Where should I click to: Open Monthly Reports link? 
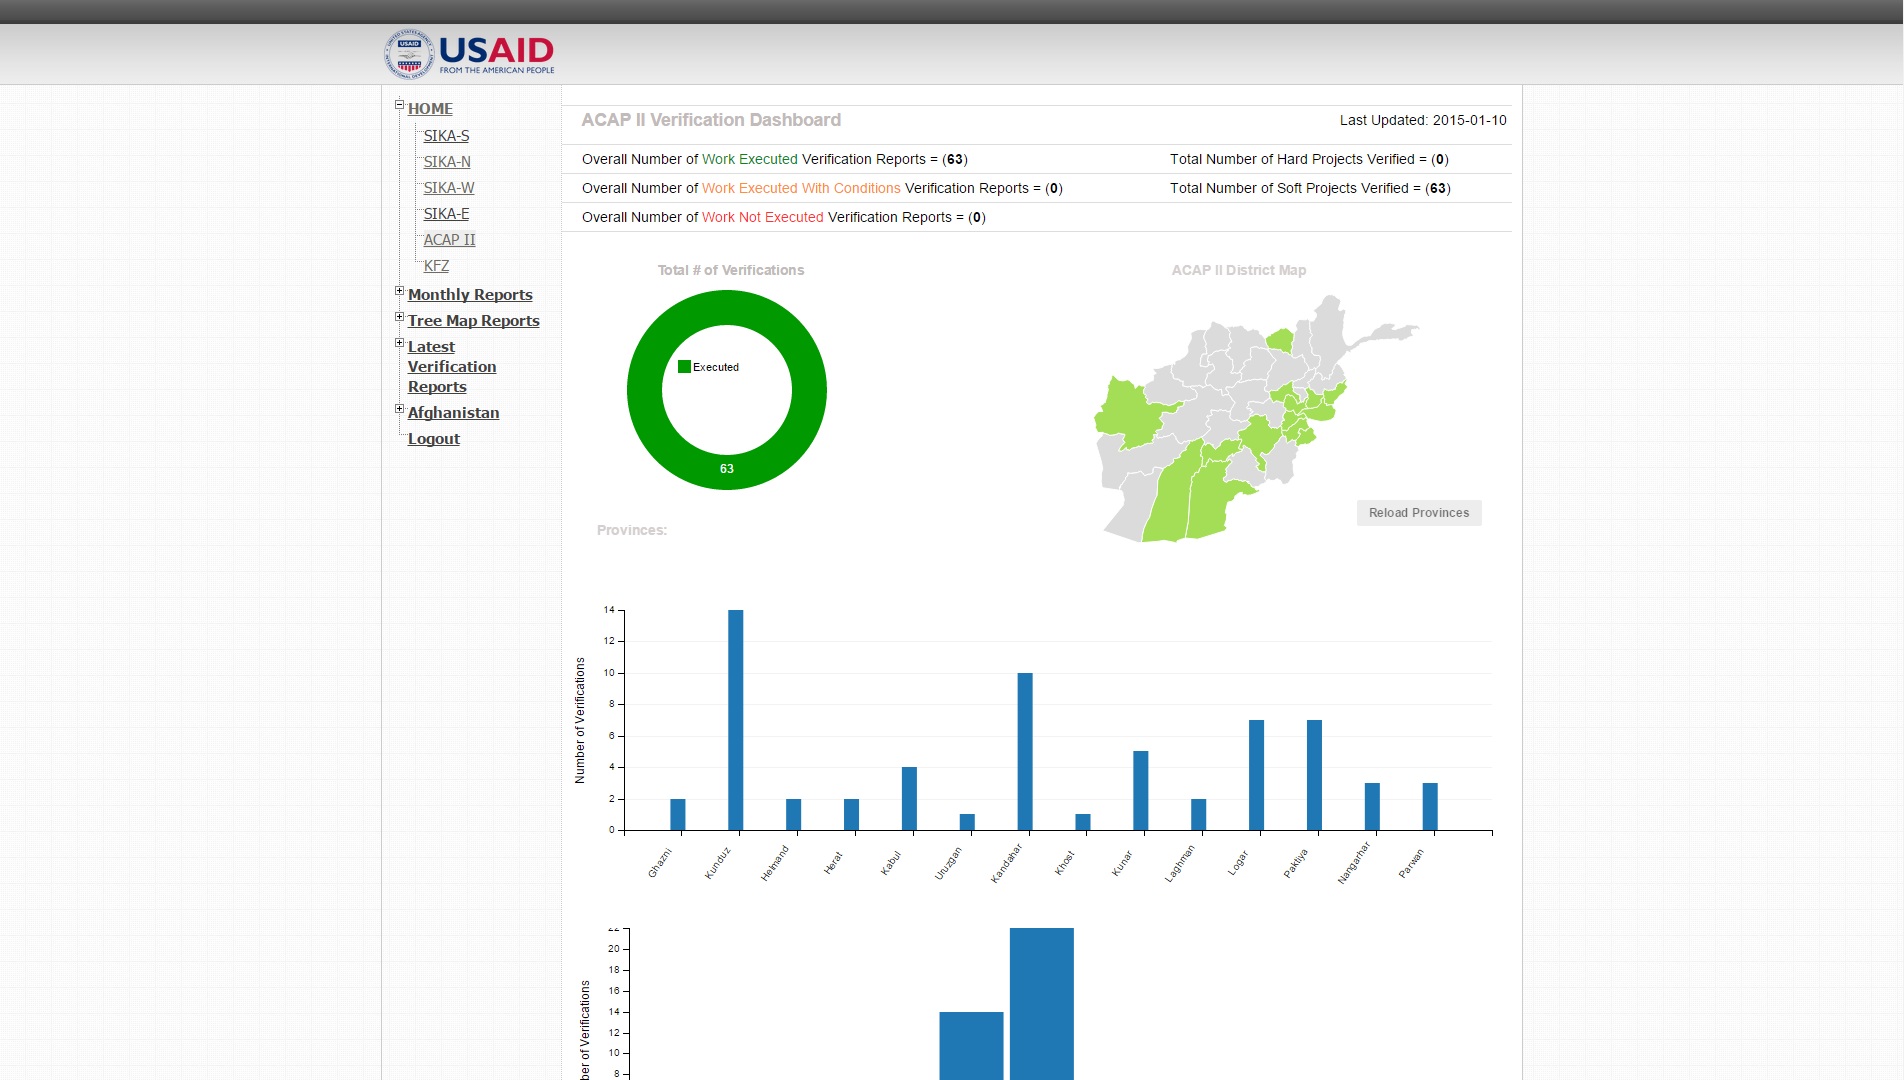(470, 295)
